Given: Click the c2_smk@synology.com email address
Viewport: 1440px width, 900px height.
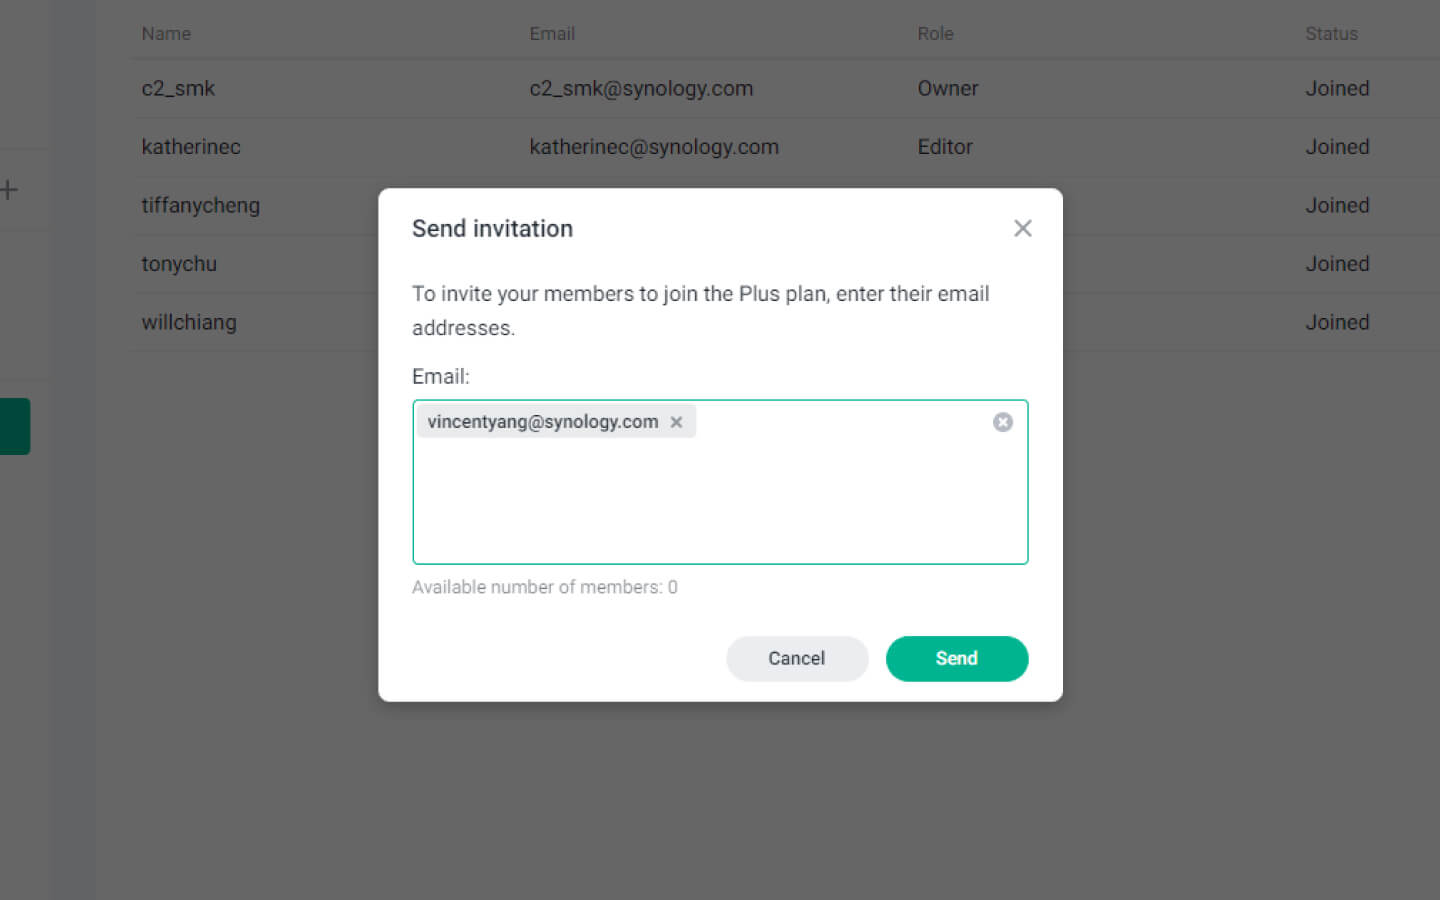Looking at the screenshot, I should [x=641, y=89].
